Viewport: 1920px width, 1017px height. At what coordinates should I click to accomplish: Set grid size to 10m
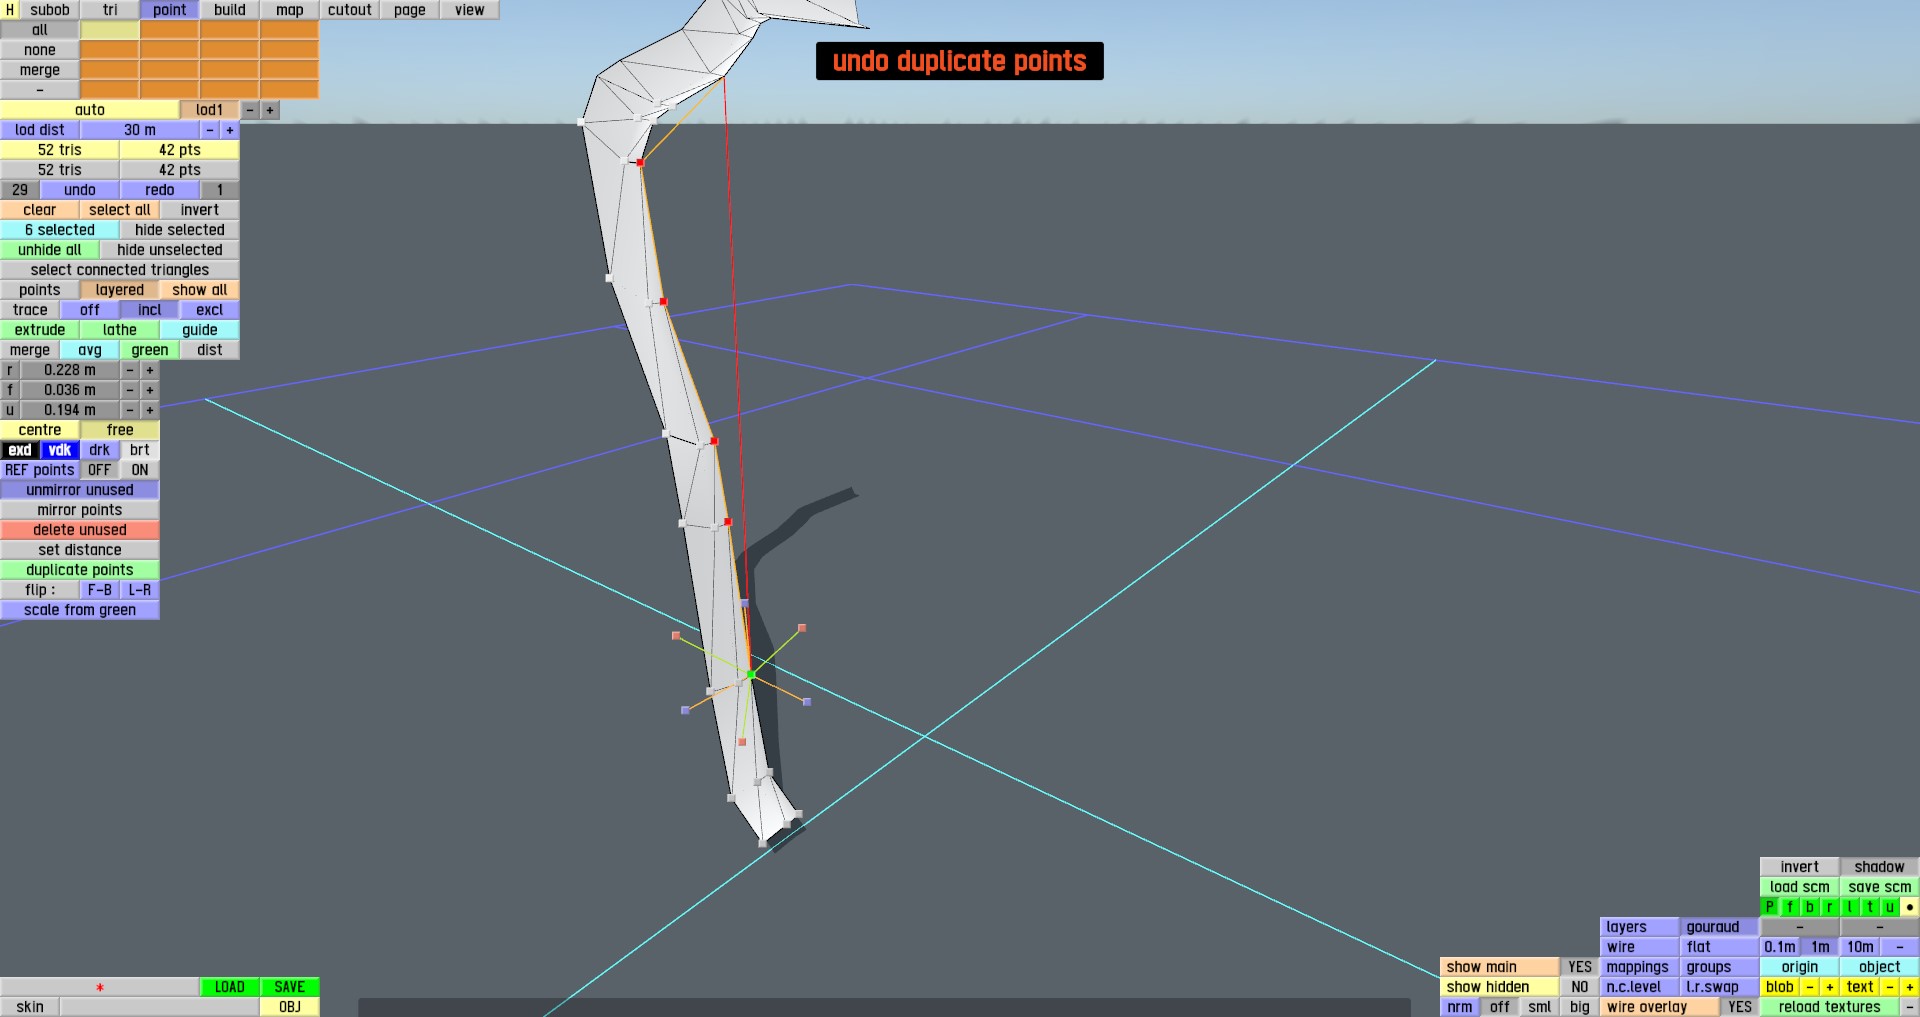click(1860, 947)
